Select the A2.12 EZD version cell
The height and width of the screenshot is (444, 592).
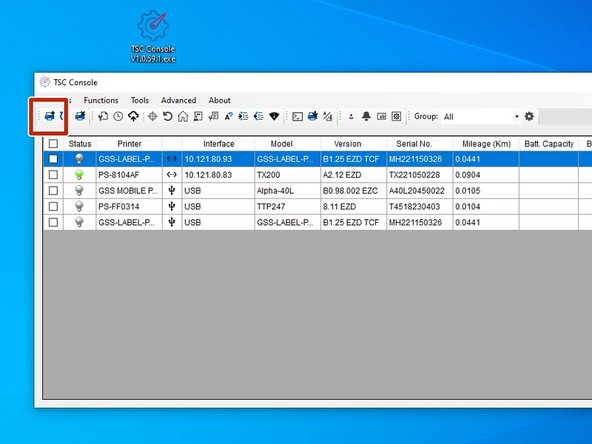[353, 175]
